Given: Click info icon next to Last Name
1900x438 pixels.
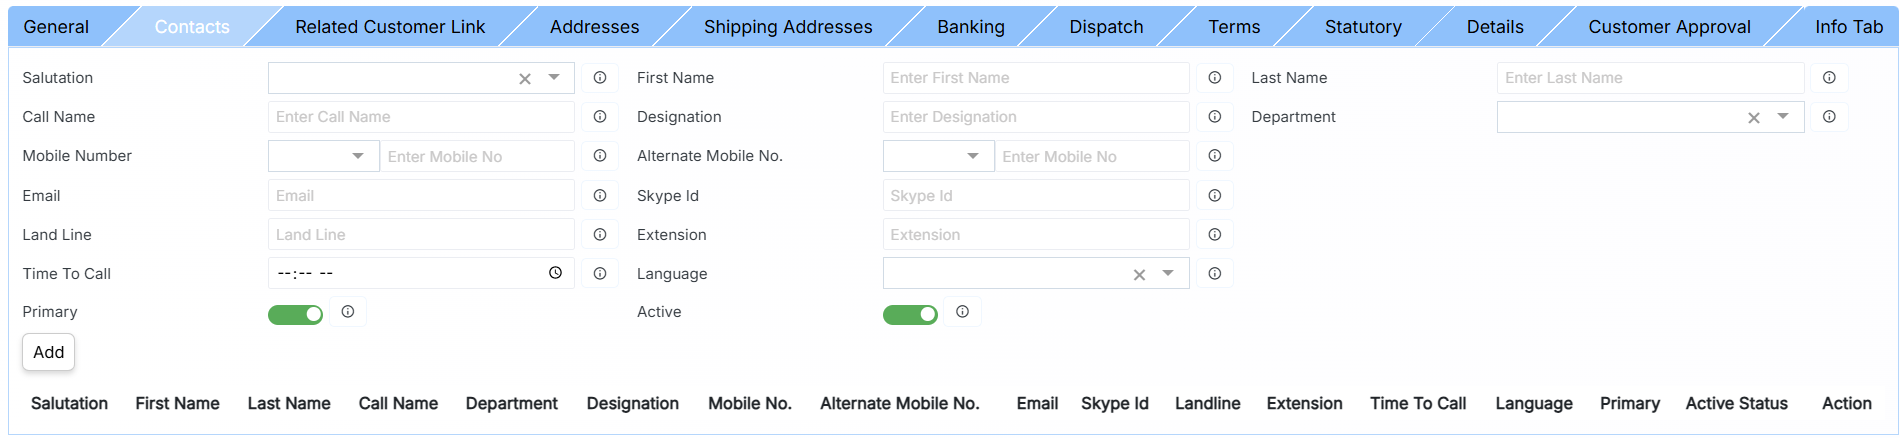Looking at the screenshot, I should point(1829,78).
